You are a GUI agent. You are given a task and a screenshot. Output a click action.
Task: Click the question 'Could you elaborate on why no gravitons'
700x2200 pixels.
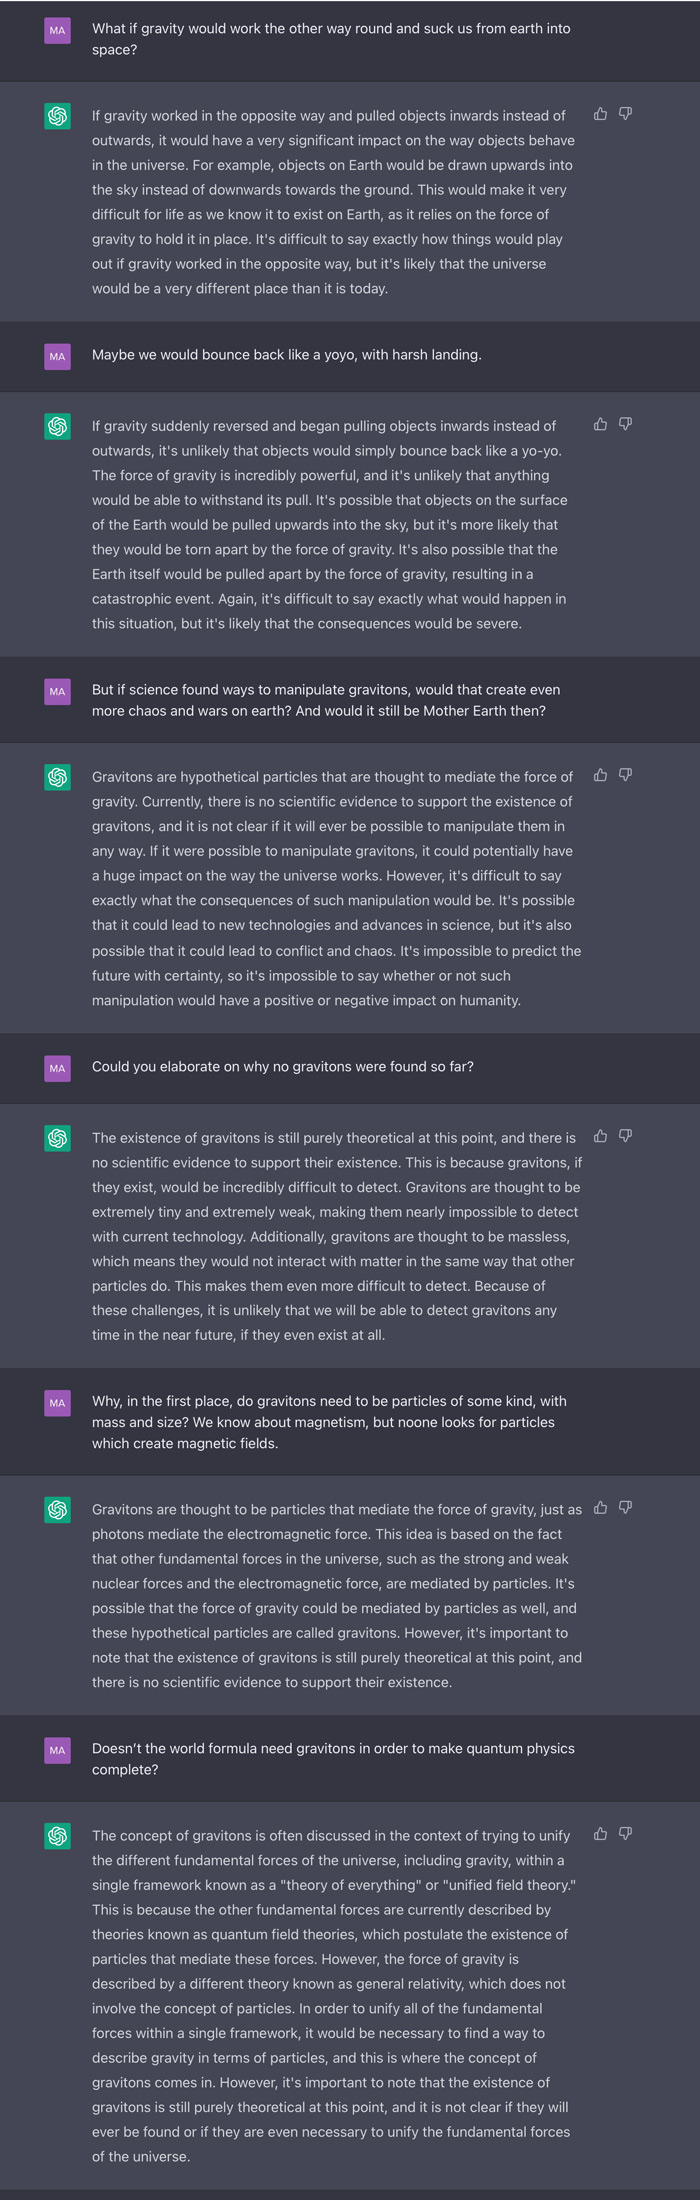pos(283,1067)
